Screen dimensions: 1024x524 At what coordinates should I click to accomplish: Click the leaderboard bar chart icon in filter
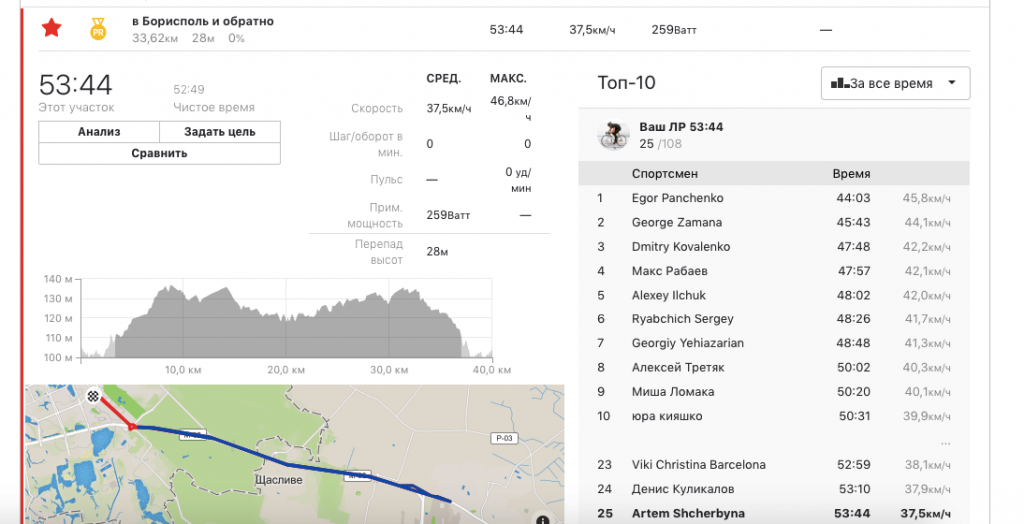tap(838, 84)
